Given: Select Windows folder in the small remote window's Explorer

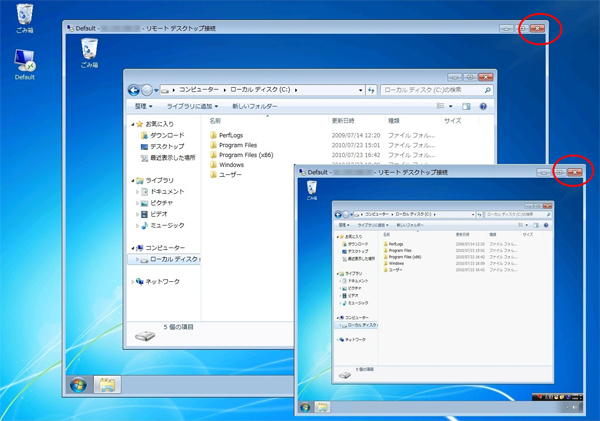Looking at the screenshot, I should pos(394,263).
